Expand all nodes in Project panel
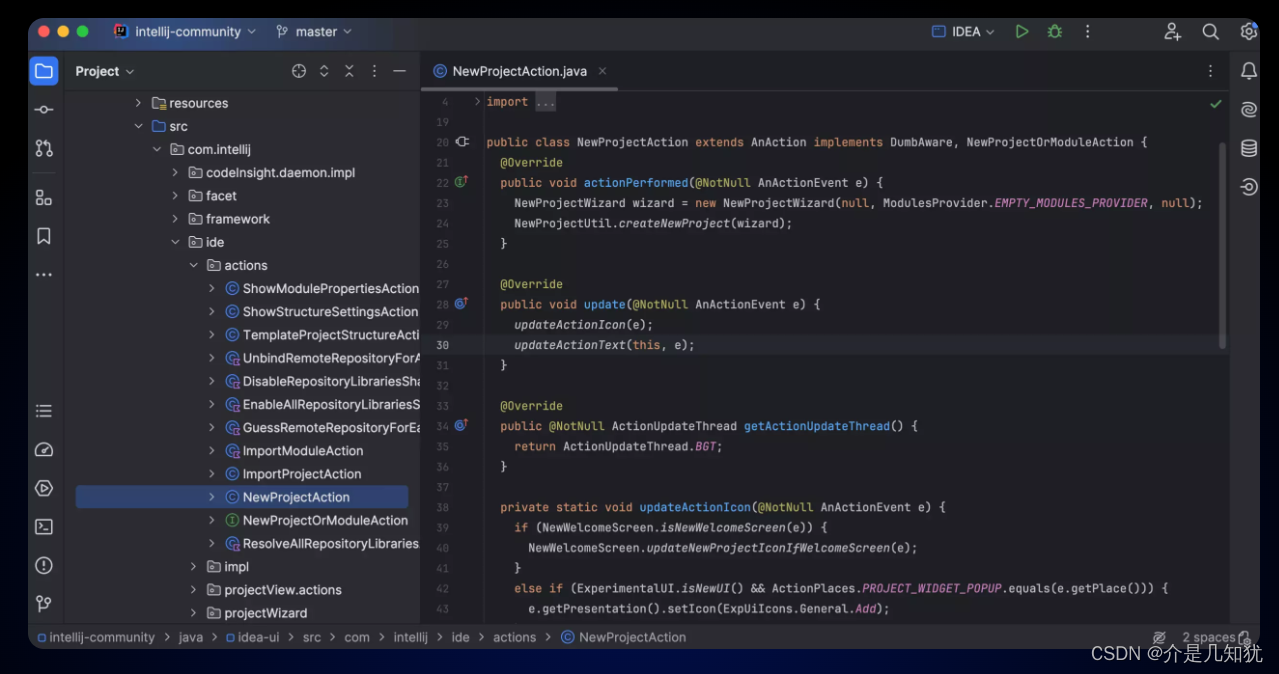 tap(324, 71)
